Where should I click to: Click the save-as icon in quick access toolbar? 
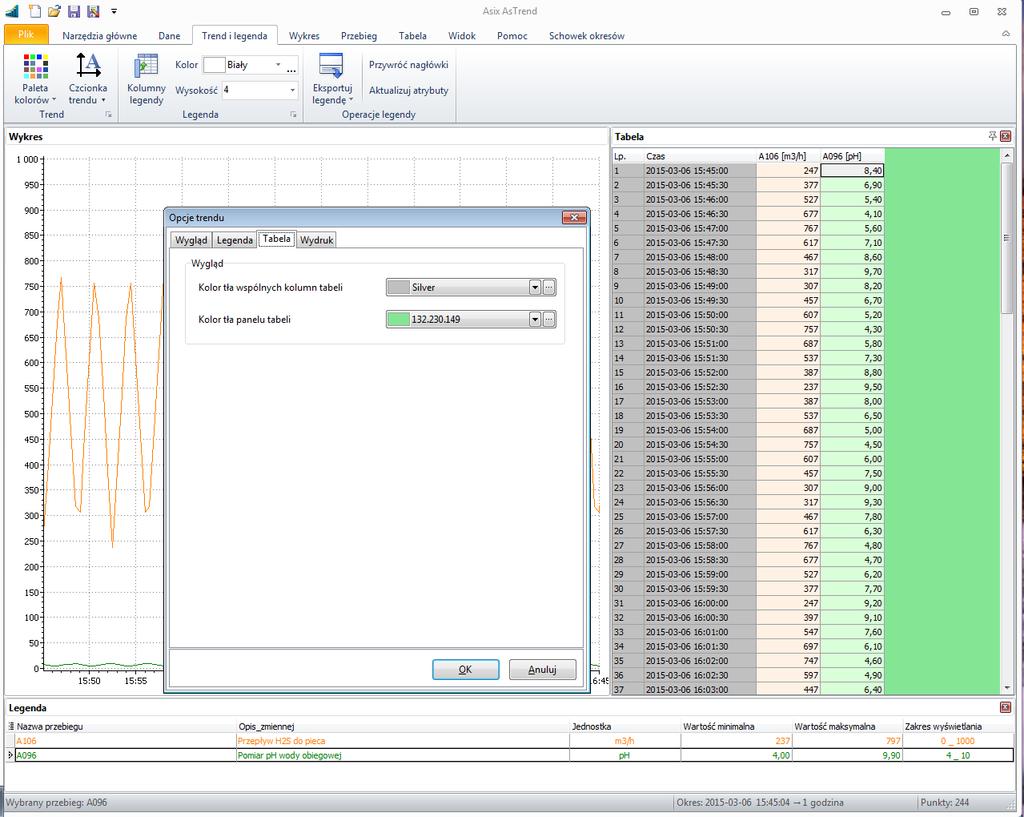tap(93, 10)
